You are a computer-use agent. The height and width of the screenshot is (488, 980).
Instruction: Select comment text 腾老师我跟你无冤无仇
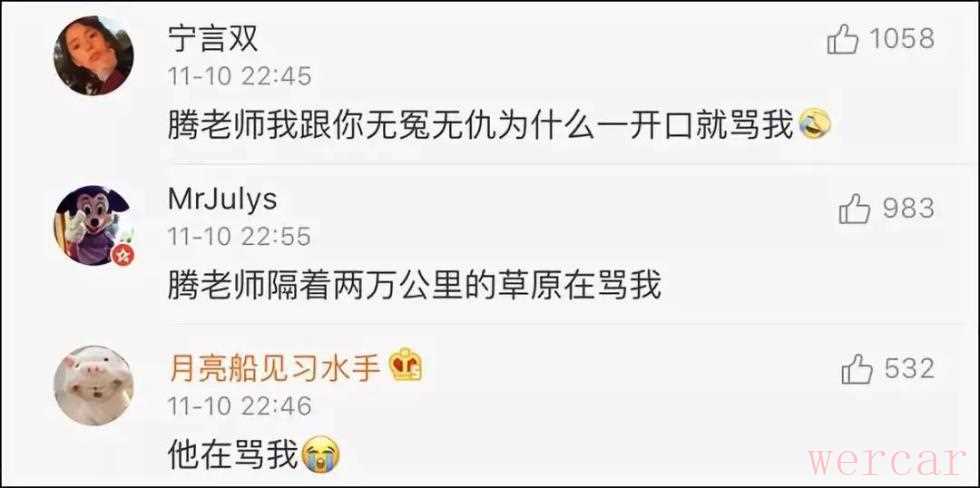pos(332,126)
